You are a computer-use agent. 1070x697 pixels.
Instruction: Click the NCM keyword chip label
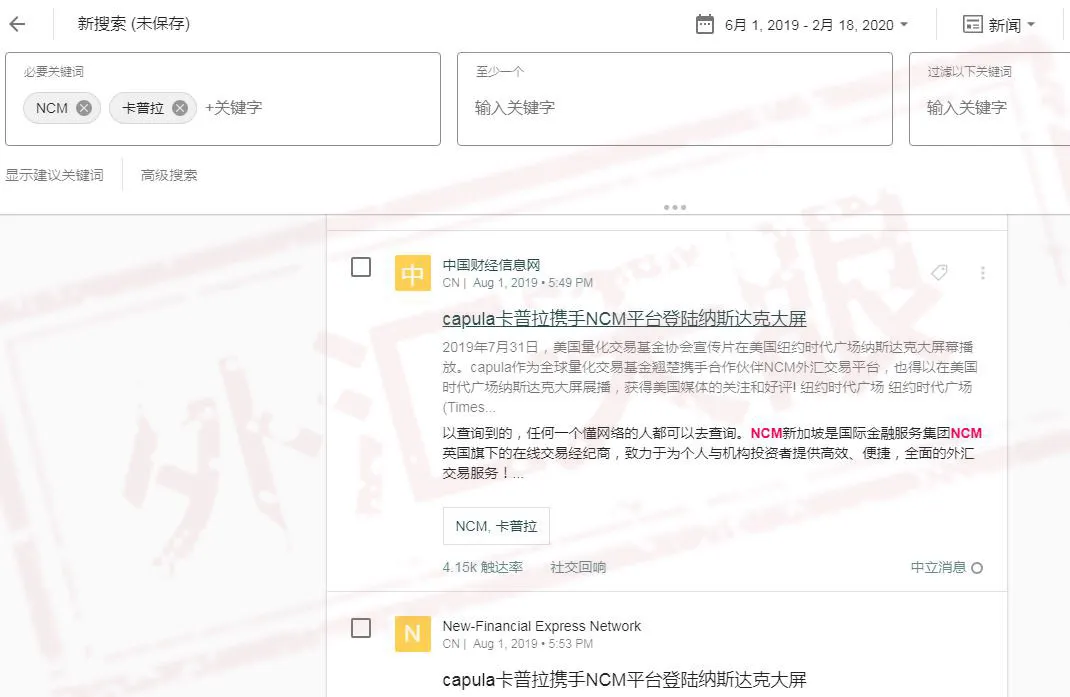[x=52, y=108]
